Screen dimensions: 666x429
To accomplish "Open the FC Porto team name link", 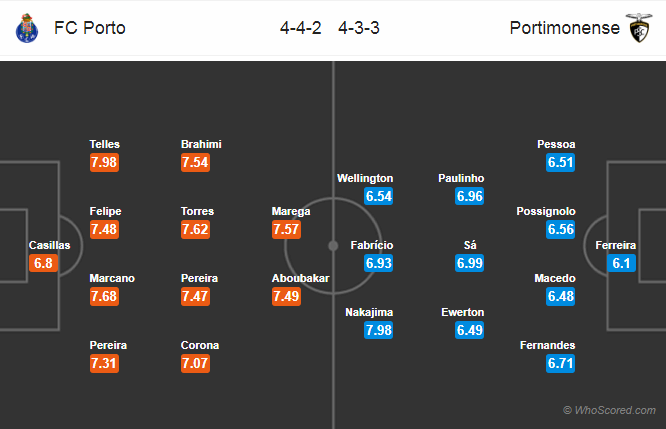I will [x=90, y=28].
